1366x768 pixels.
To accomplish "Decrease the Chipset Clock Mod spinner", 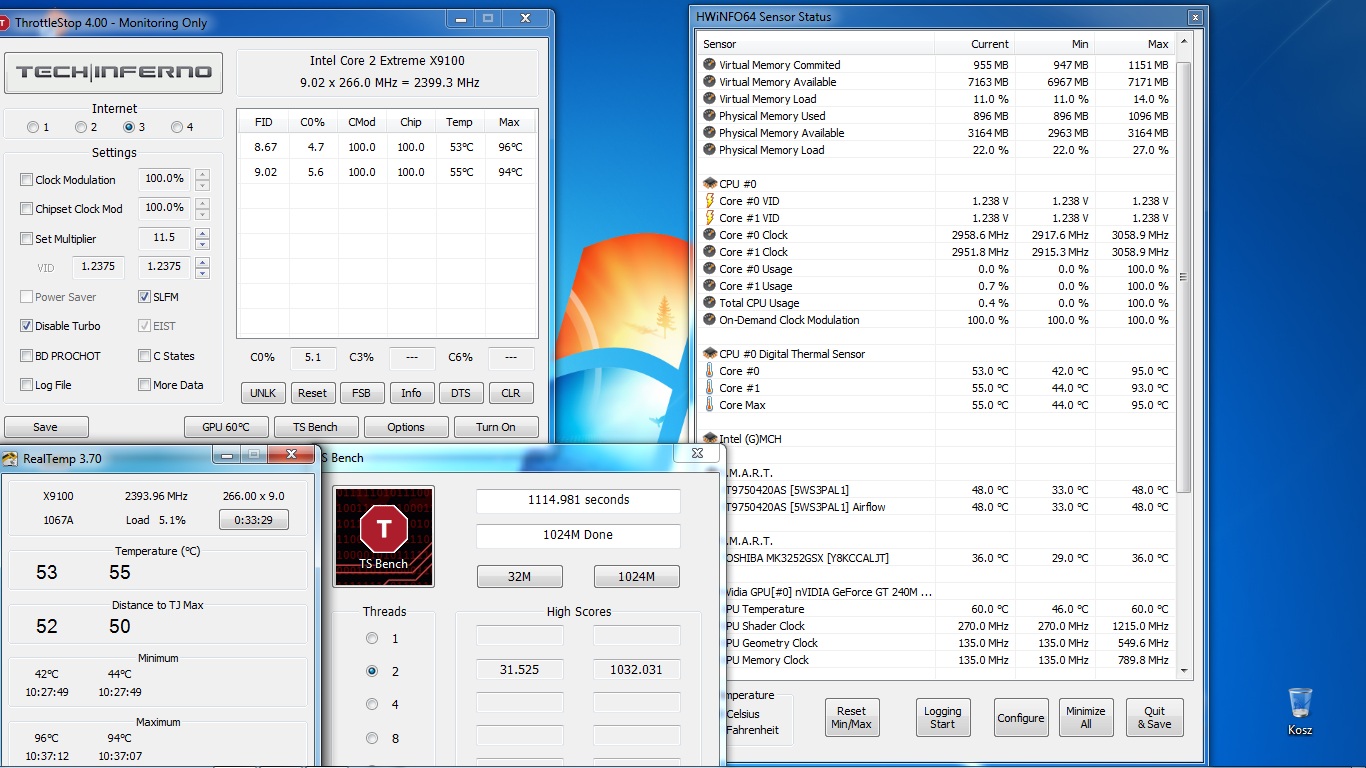I will coord(202,214).
